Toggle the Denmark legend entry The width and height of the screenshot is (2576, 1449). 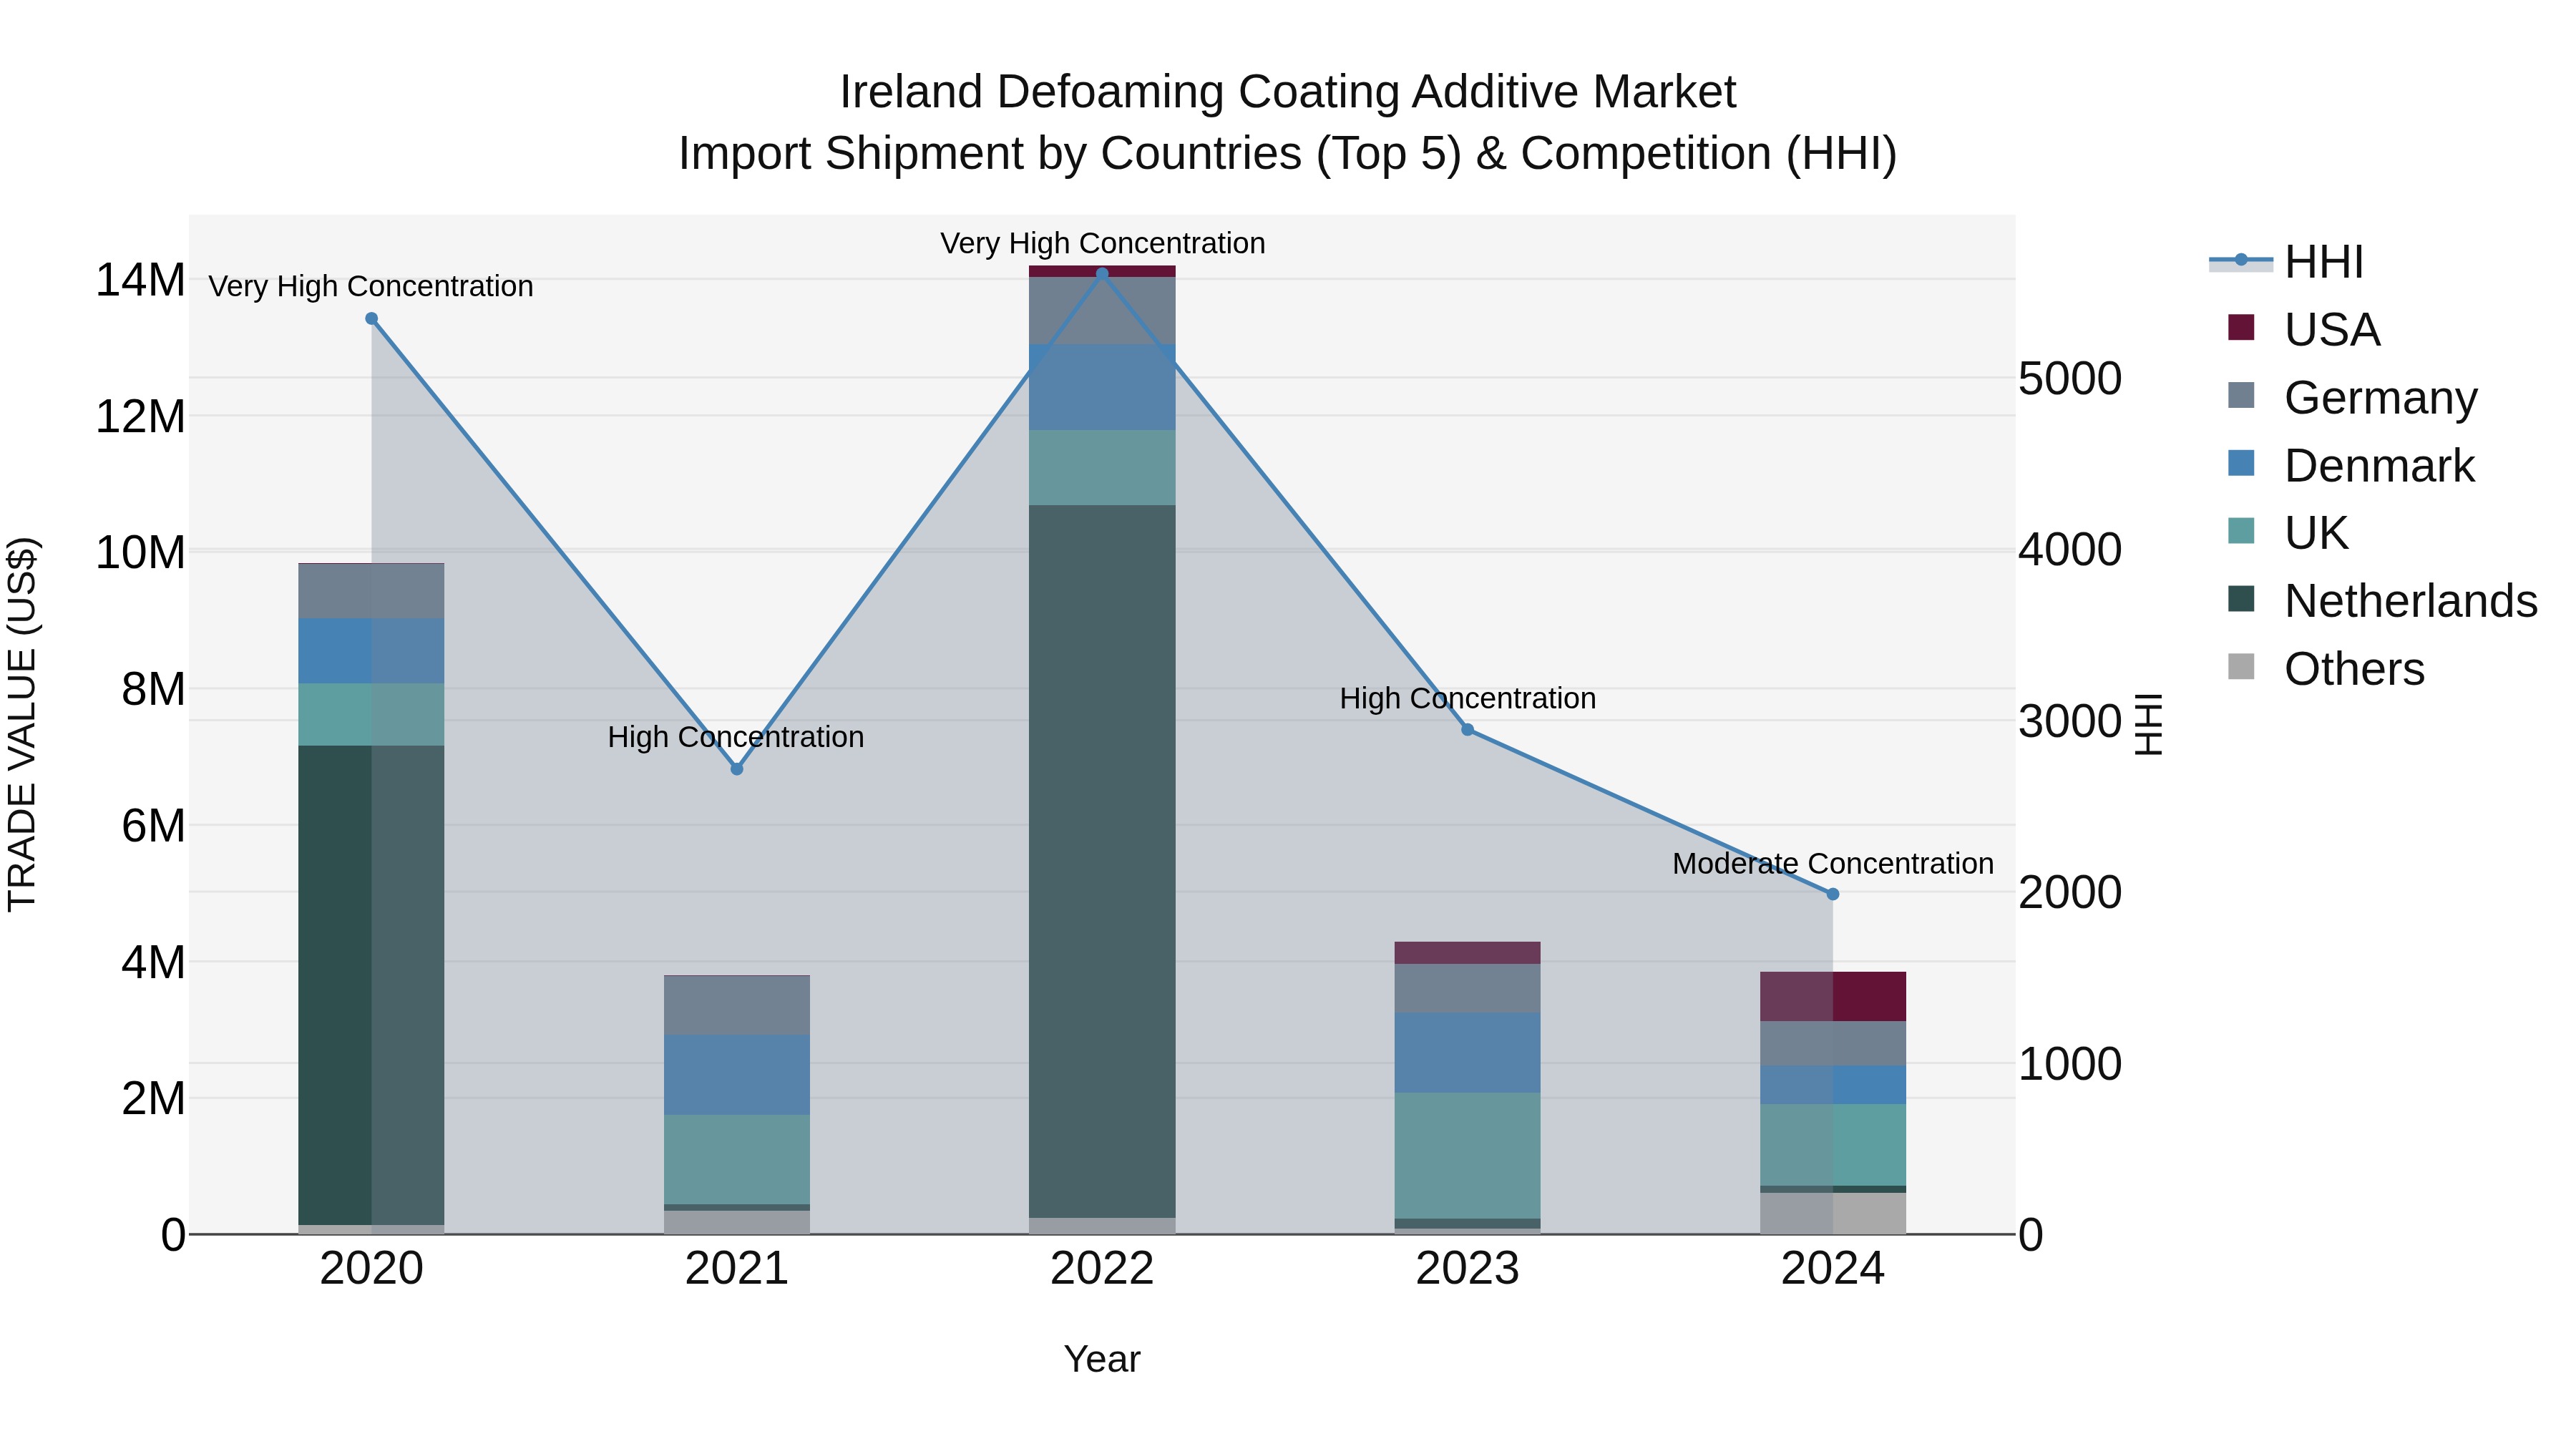pos(2351,465)
